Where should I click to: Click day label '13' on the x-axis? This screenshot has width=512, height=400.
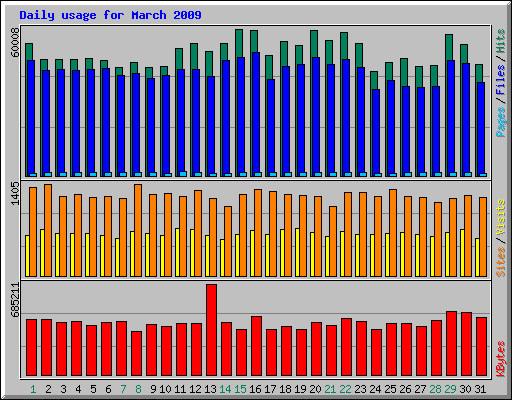210,389
